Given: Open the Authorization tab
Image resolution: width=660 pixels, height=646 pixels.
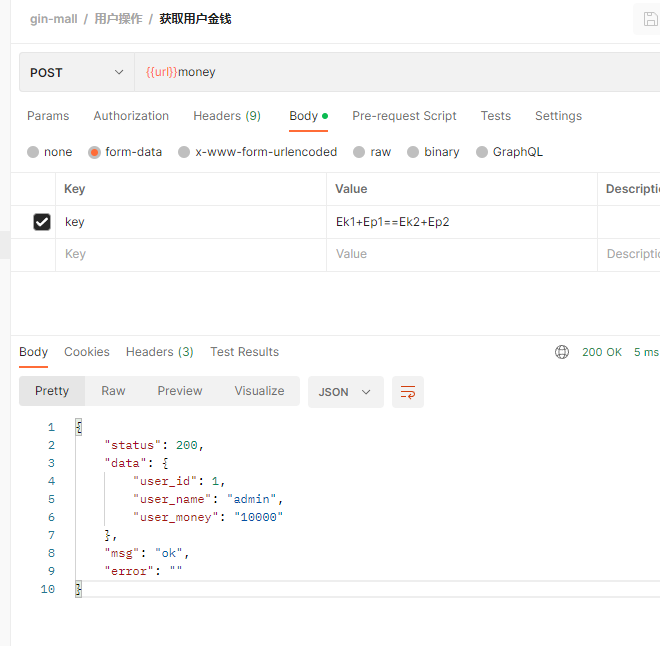Looking at the screenshot, I should tap(131, 116).
